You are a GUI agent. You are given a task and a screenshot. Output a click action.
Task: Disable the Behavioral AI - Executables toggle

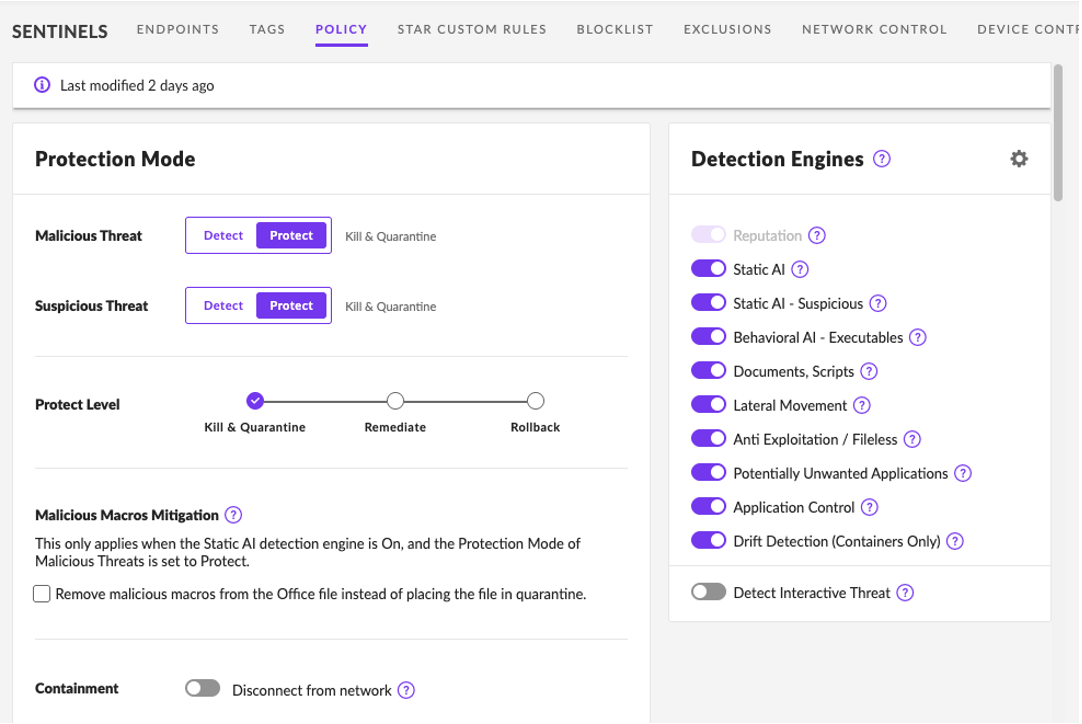pyautogui.click(x=708, y=338)
